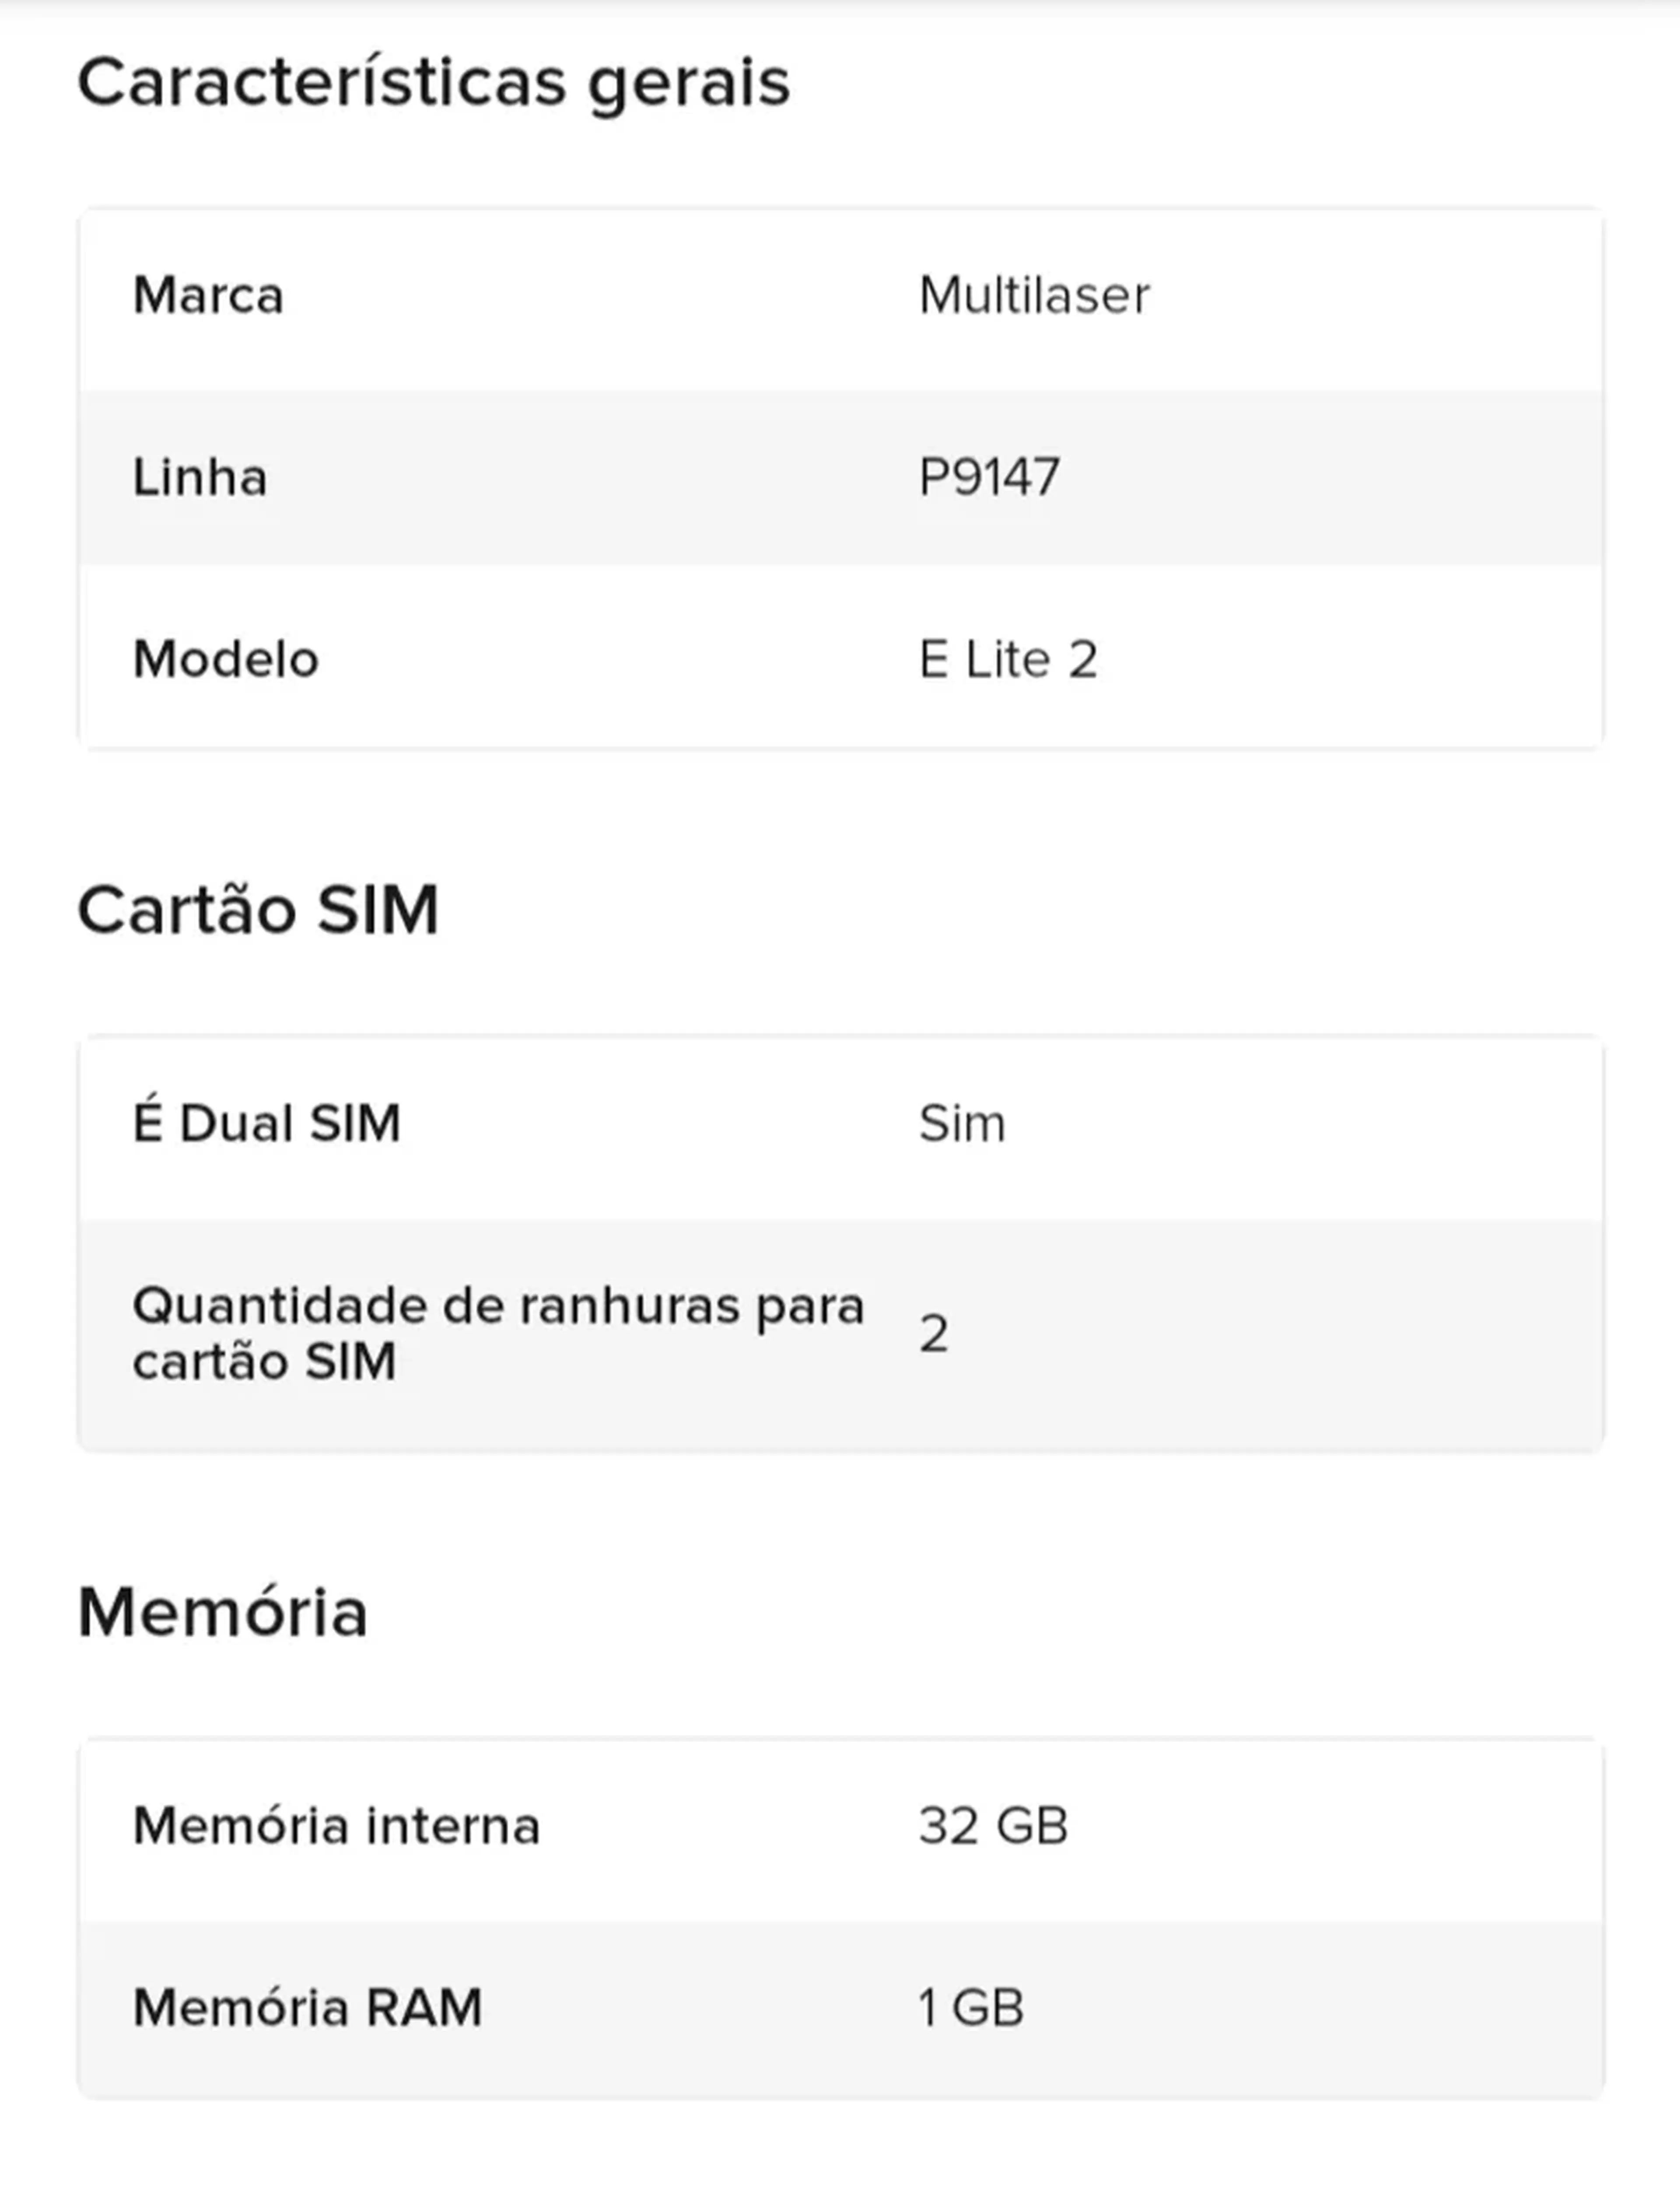
Task: Select the SIM slot quantity value 2
Action: coord(934,1334)
